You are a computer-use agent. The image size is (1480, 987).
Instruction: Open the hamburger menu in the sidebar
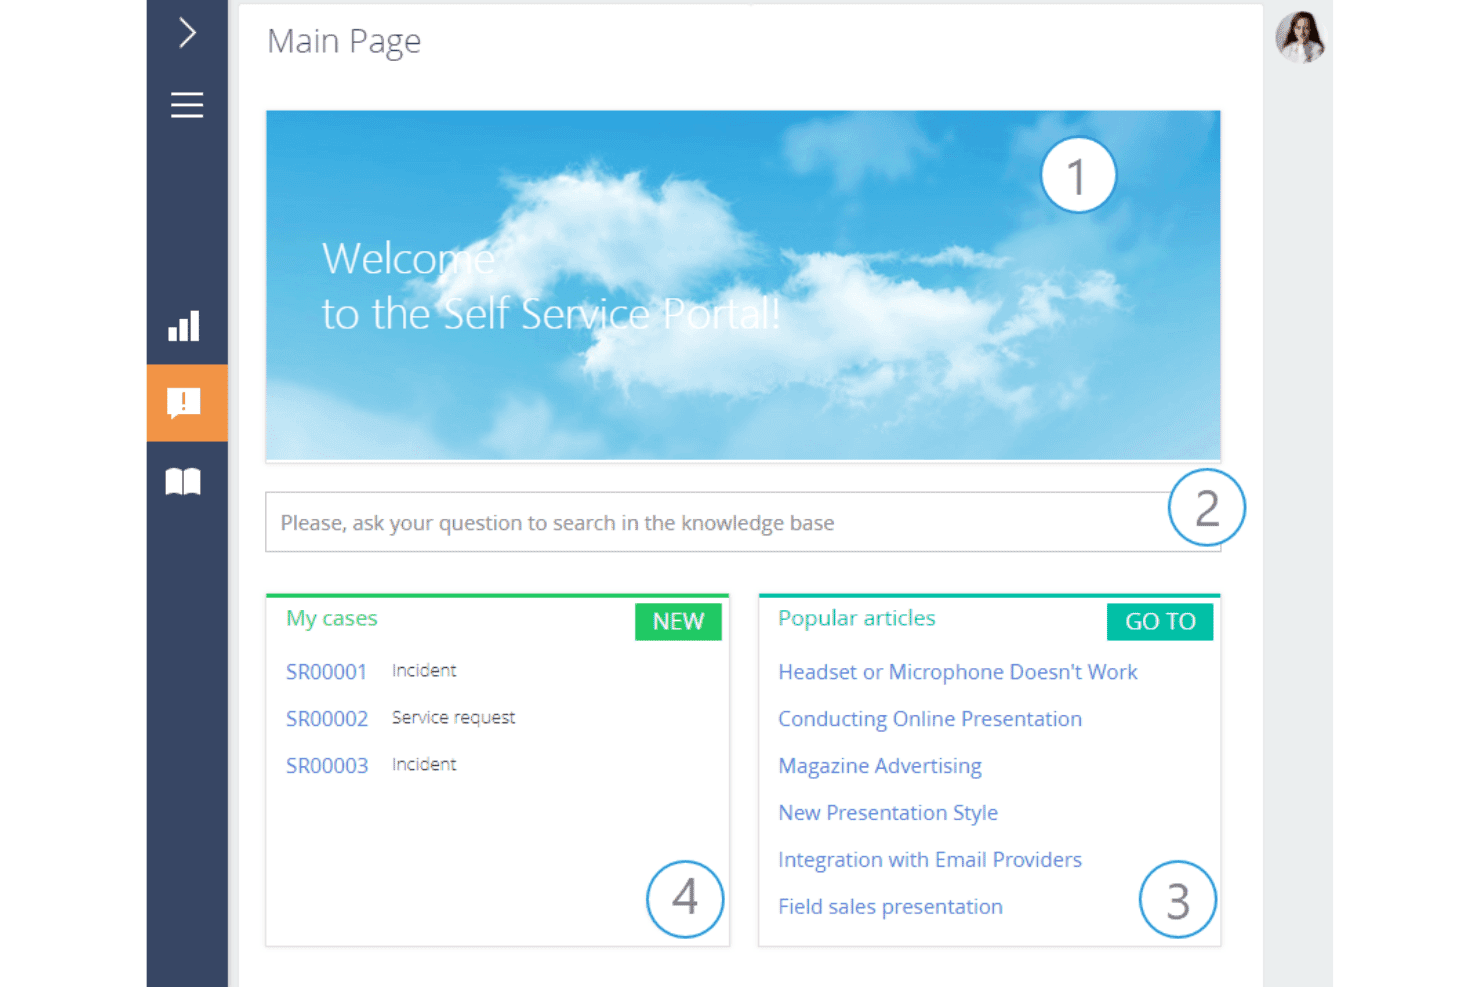pyautogui.click(x=187, y=105)
